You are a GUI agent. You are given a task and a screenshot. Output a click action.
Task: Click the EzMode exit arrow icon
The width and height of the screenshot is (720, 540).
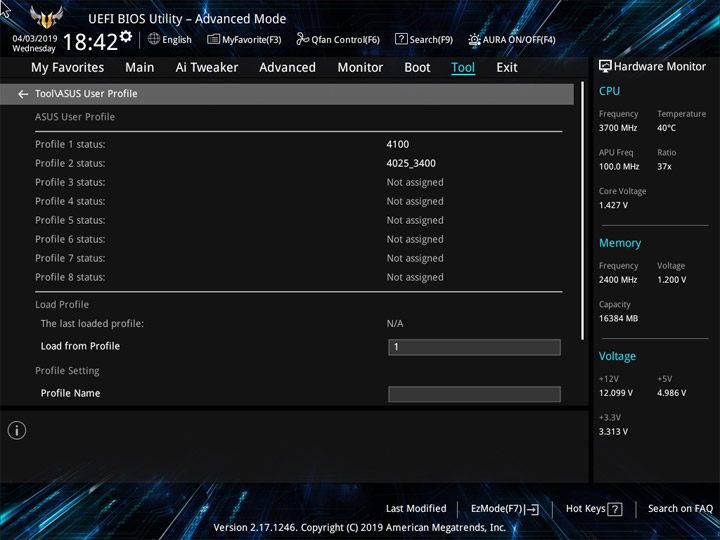tap(532, 509)
